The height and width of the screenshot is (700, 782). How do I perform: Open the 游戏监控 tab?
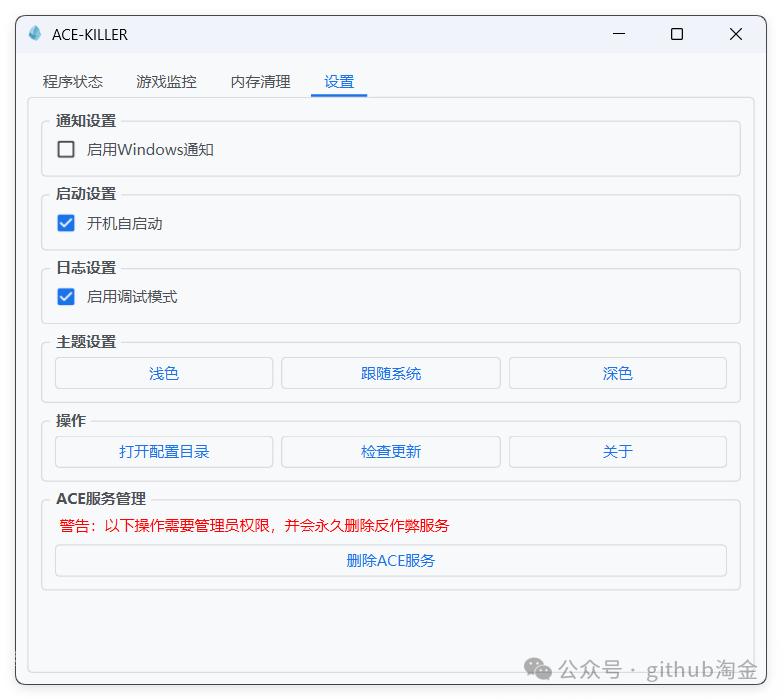pyautogui.click(x=167, y=81)
